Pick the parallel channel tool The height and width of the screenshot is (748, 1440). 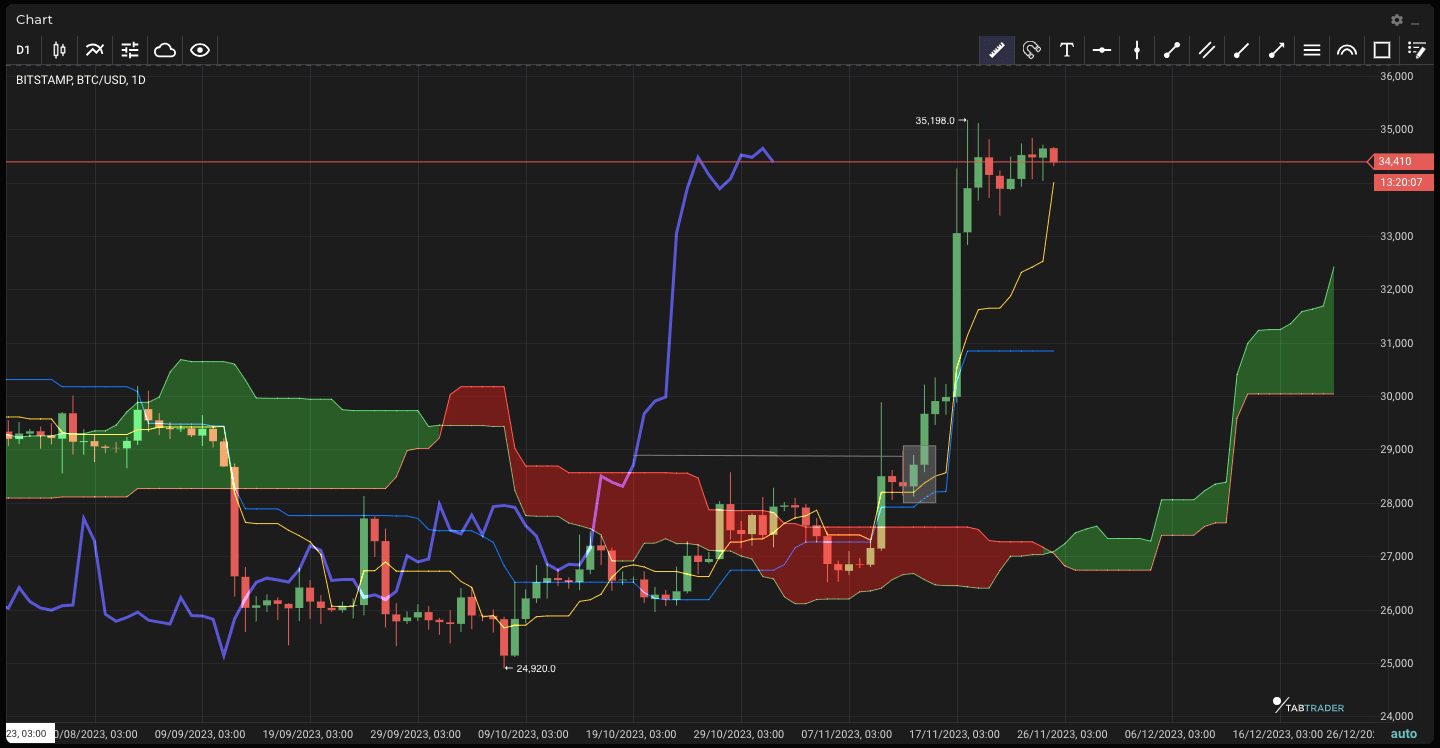click(1207, 50)
